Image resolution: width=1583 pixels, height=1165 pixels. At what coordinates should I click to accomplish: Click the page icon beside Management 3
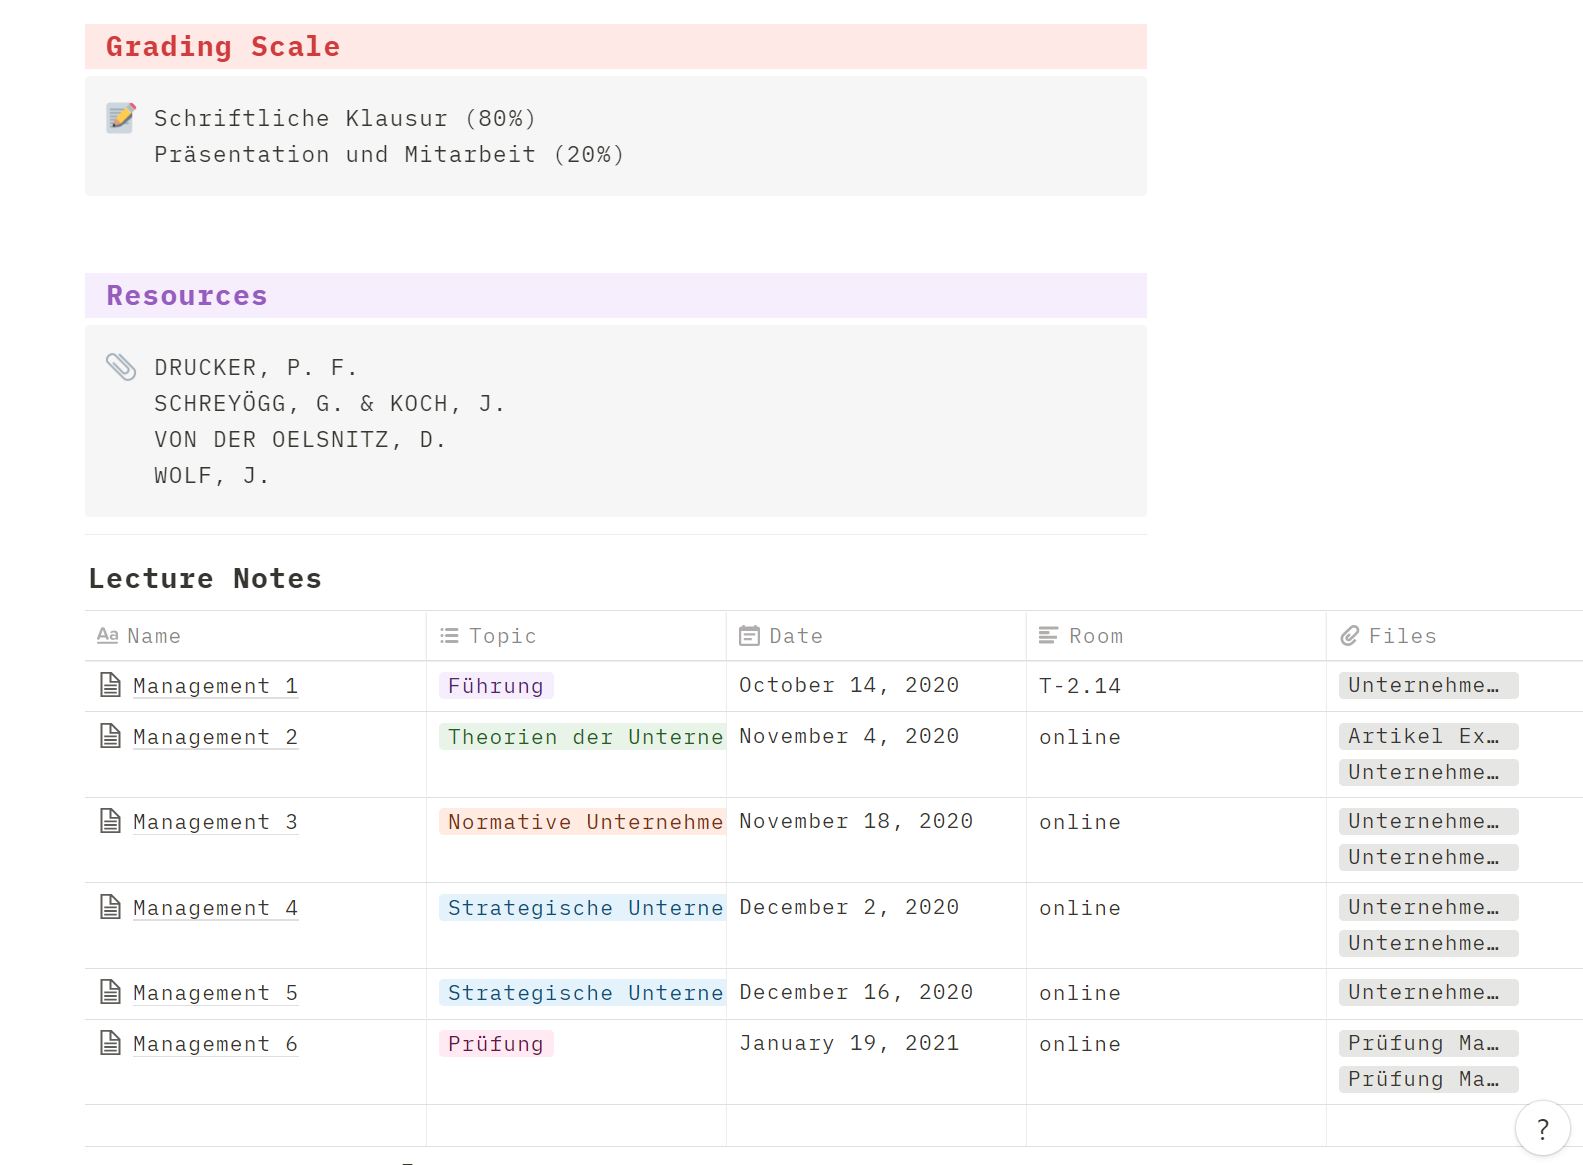(111, 821)
